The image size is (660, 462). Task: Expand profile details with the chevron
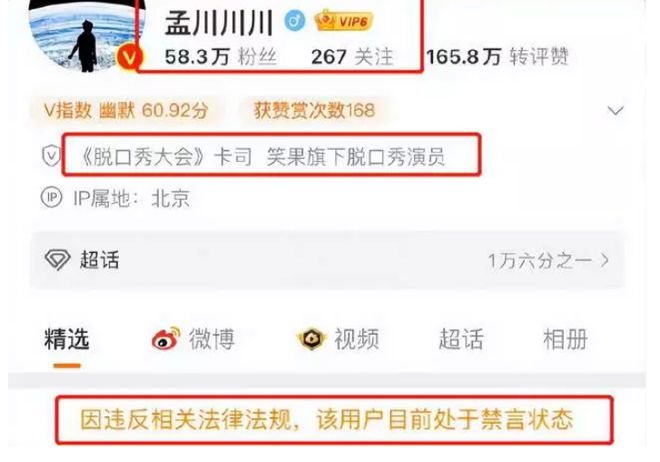click(615, 111)
